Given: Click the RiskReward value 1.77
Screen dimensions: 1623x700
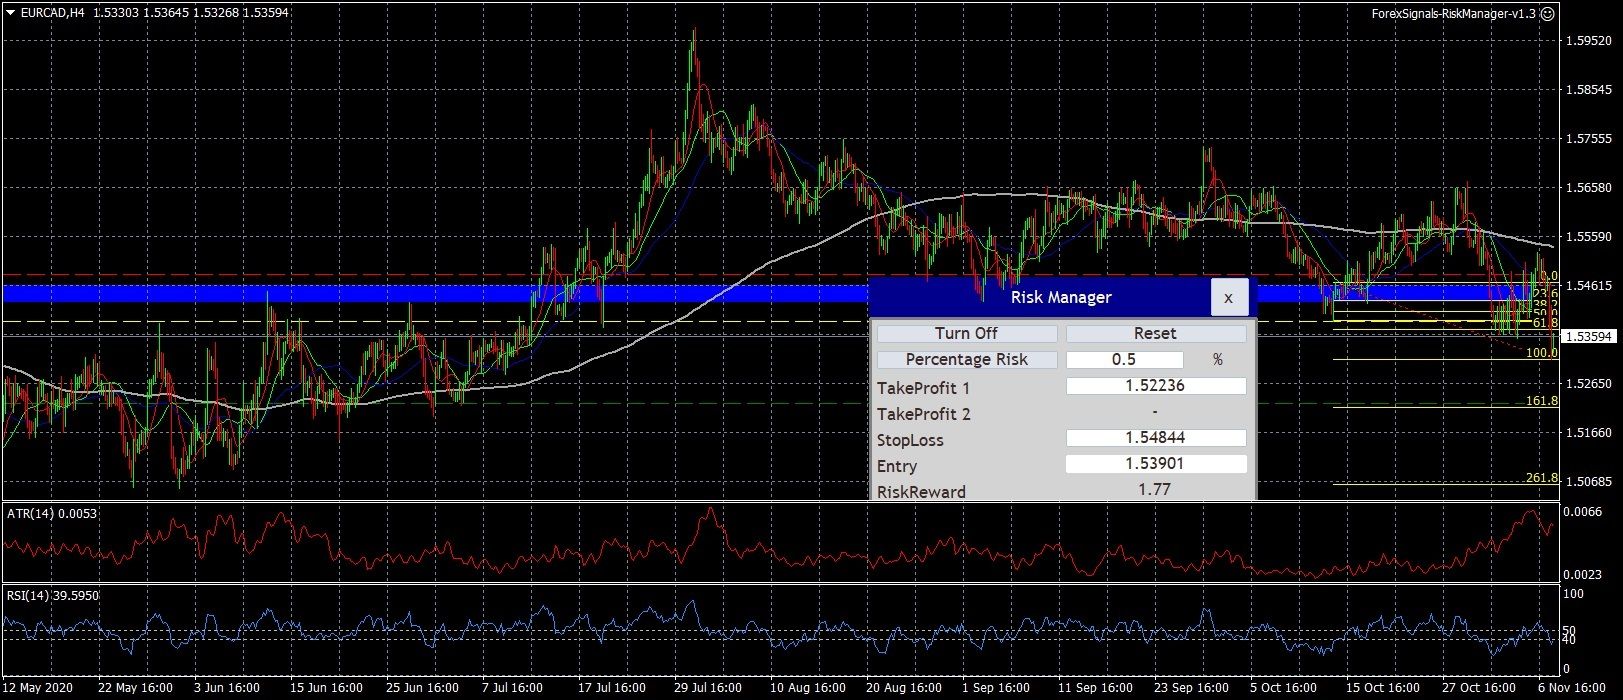Looking at the screenshot, I should tap(1155, 489).
